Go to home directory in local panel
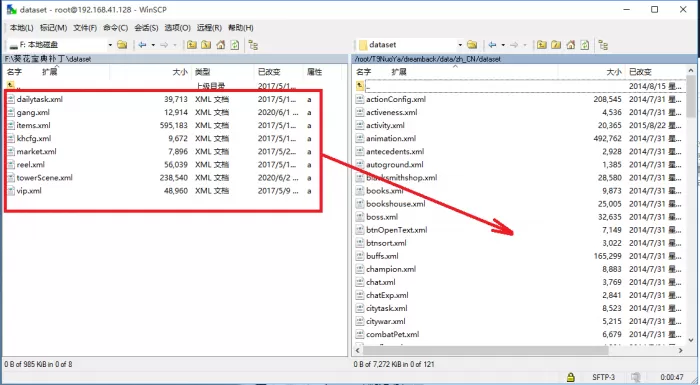Viewport: 700px width, 385px height. [221, 45]
